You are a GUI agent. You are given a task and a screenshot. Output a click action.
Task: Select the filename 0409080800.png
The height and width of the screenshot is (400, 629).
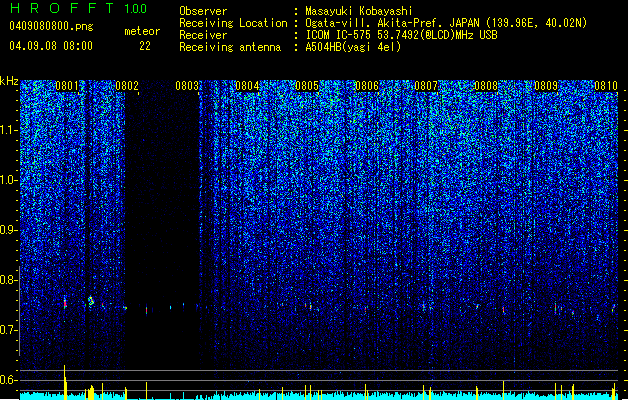pos(51,26)
